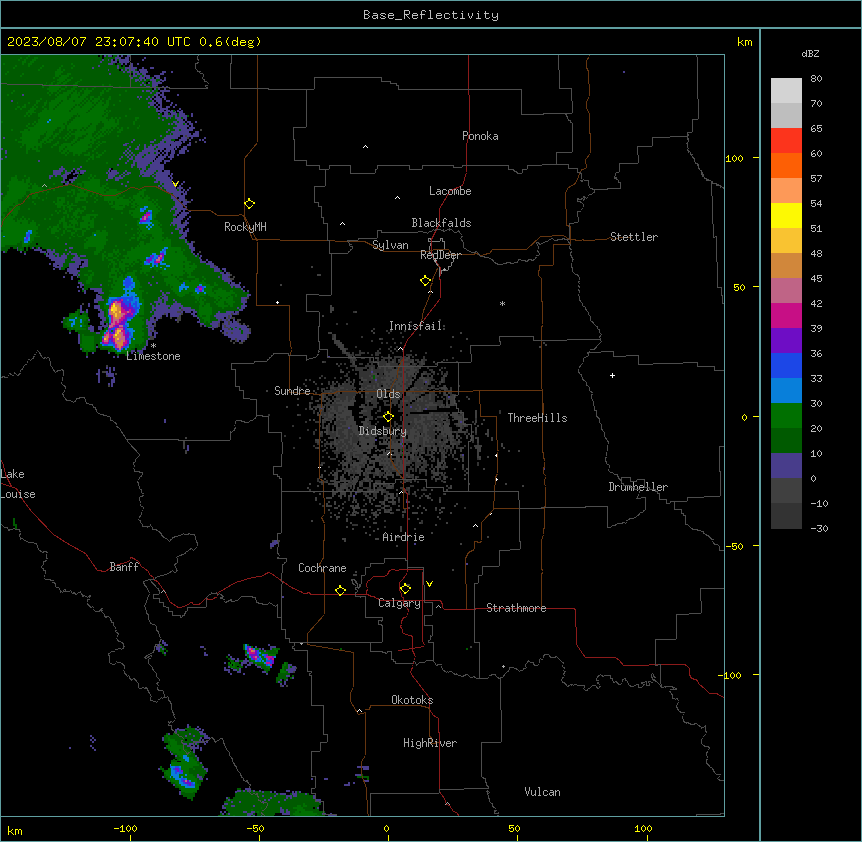
Task: Click the Sundre town label
Action: (292, 391)
